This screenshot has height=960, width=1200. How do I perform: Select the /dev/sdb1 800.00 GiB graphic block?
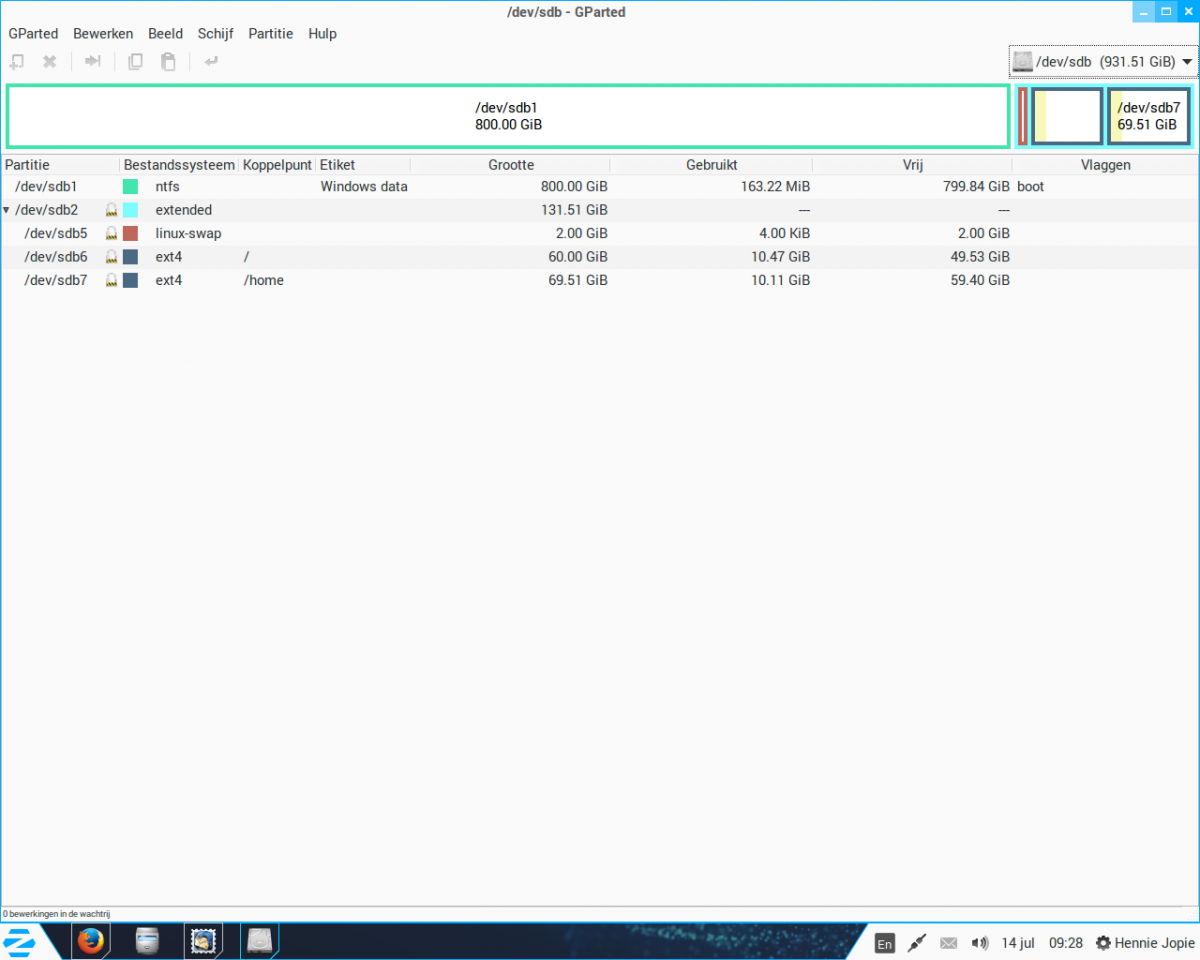(508, 116)
